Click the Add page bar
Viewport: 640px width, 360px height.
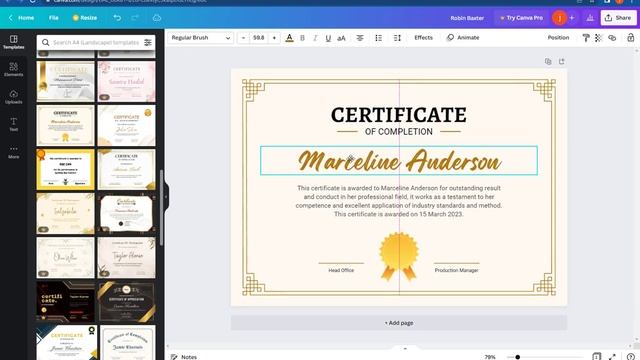click(399, 323)
